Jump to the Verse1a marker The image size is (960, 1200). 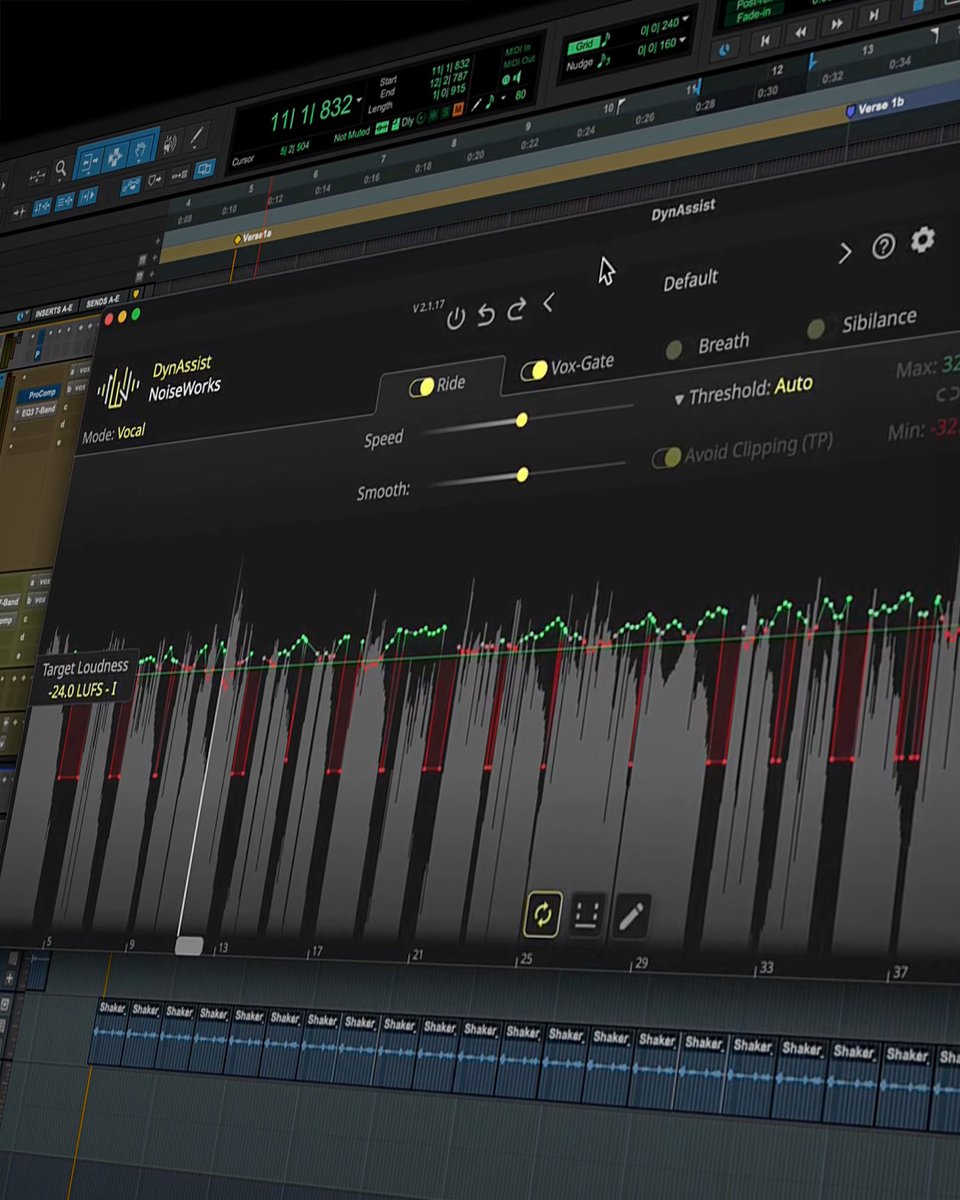(253, 237)
